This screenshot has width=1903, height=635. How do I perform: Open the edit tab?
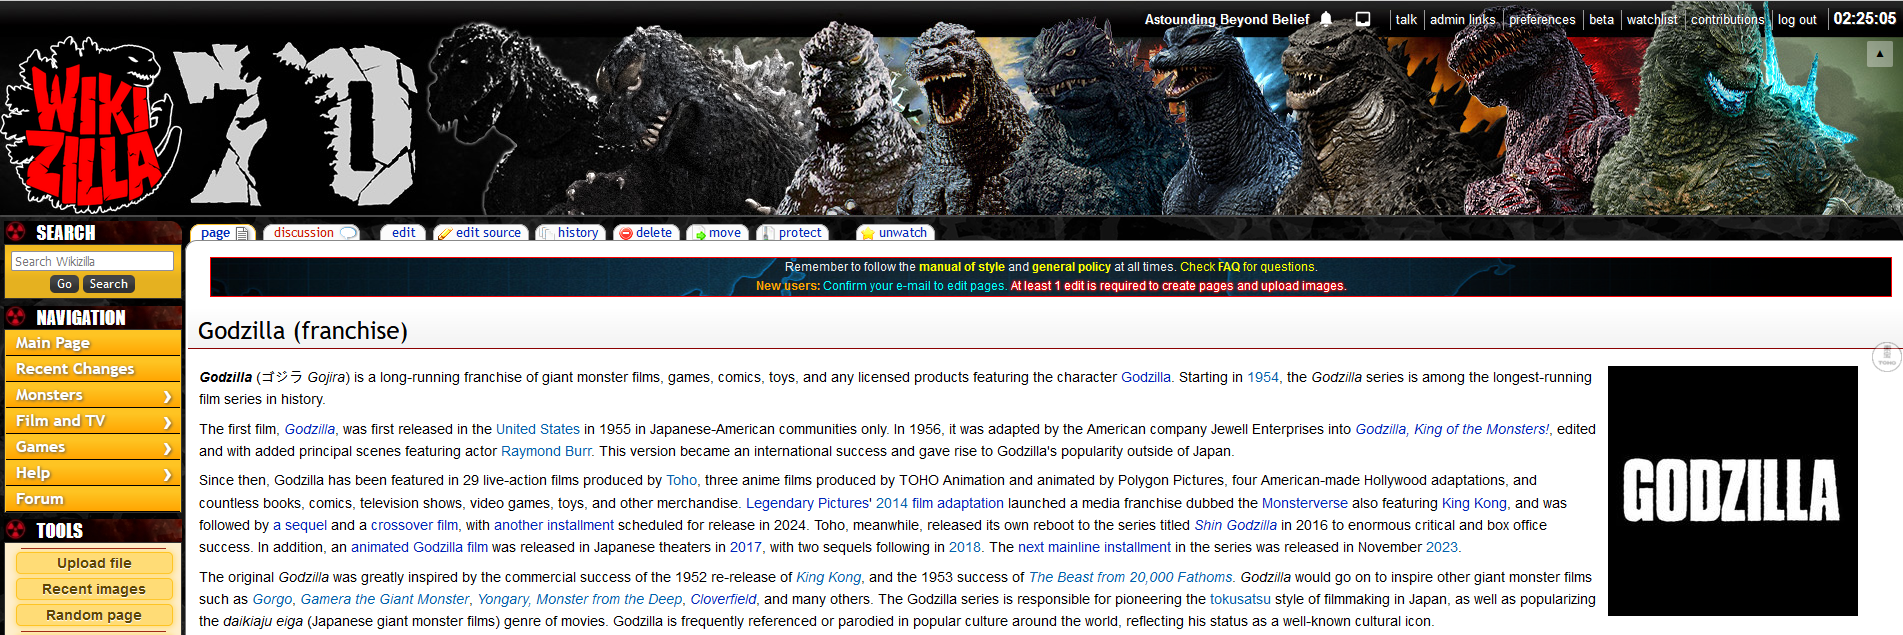click(403, 233)
